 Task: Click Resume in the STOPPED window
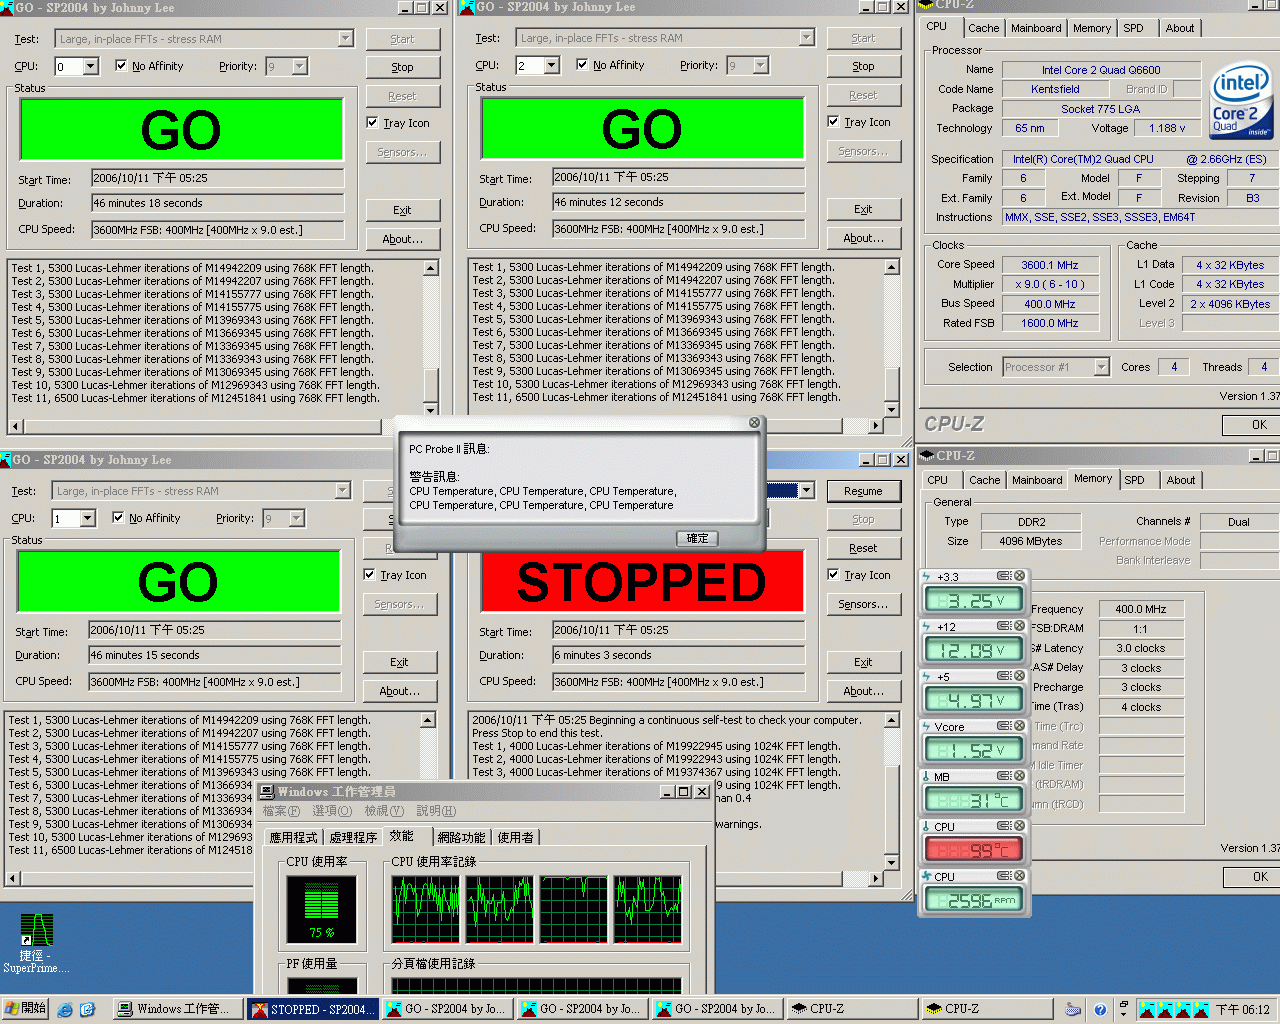click(x=863, y=491)
